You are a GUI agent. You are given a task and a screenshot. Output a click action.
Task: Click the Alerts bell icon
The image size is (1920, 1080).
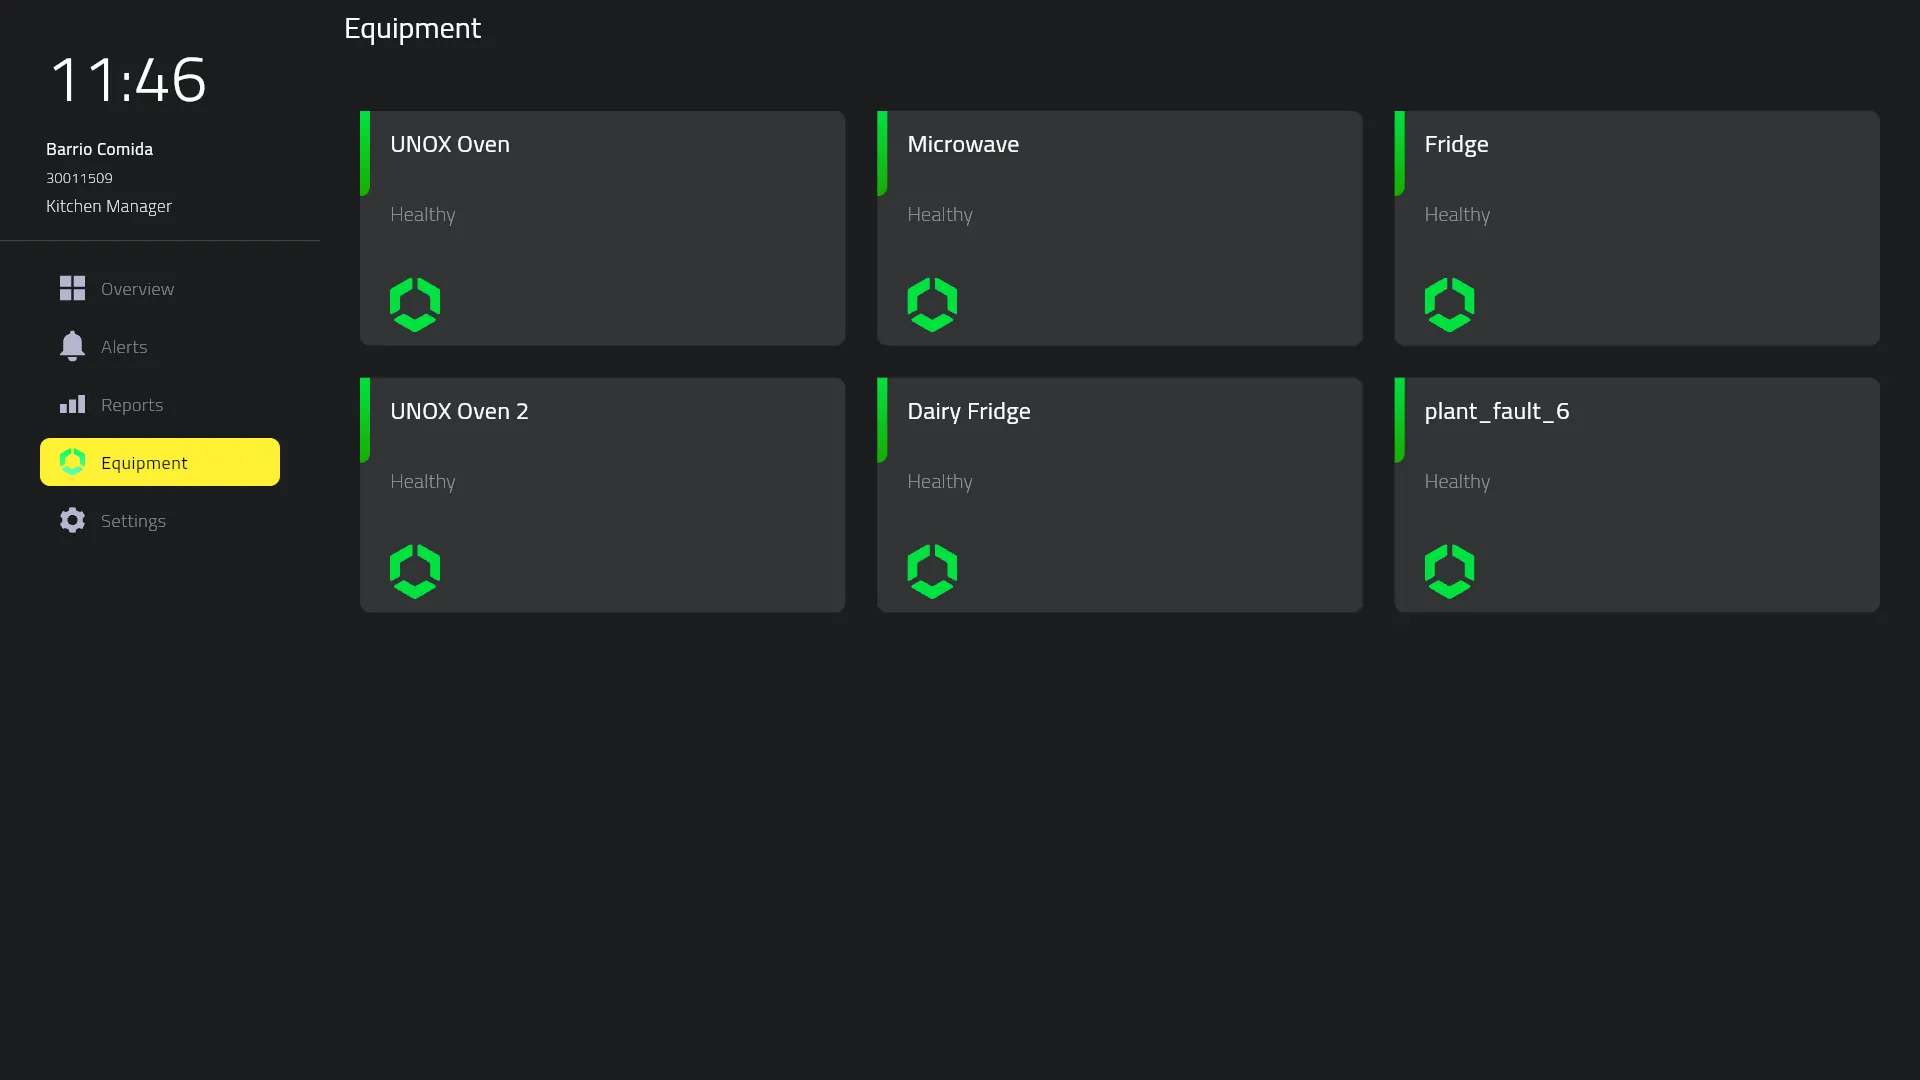coord(71,346)
